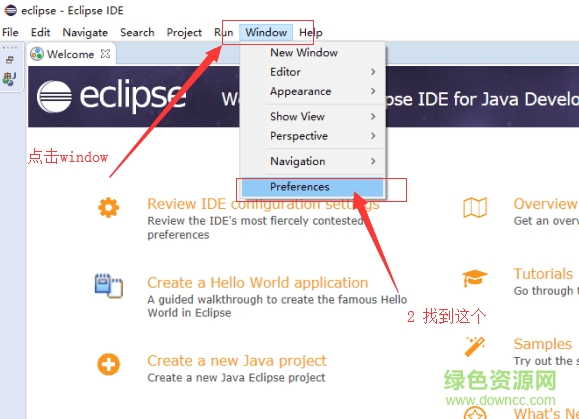Image resolution: width=579 pixels, height=419 pixels.
Task: Expand the Show View submenu
Action: pos(312,116)
